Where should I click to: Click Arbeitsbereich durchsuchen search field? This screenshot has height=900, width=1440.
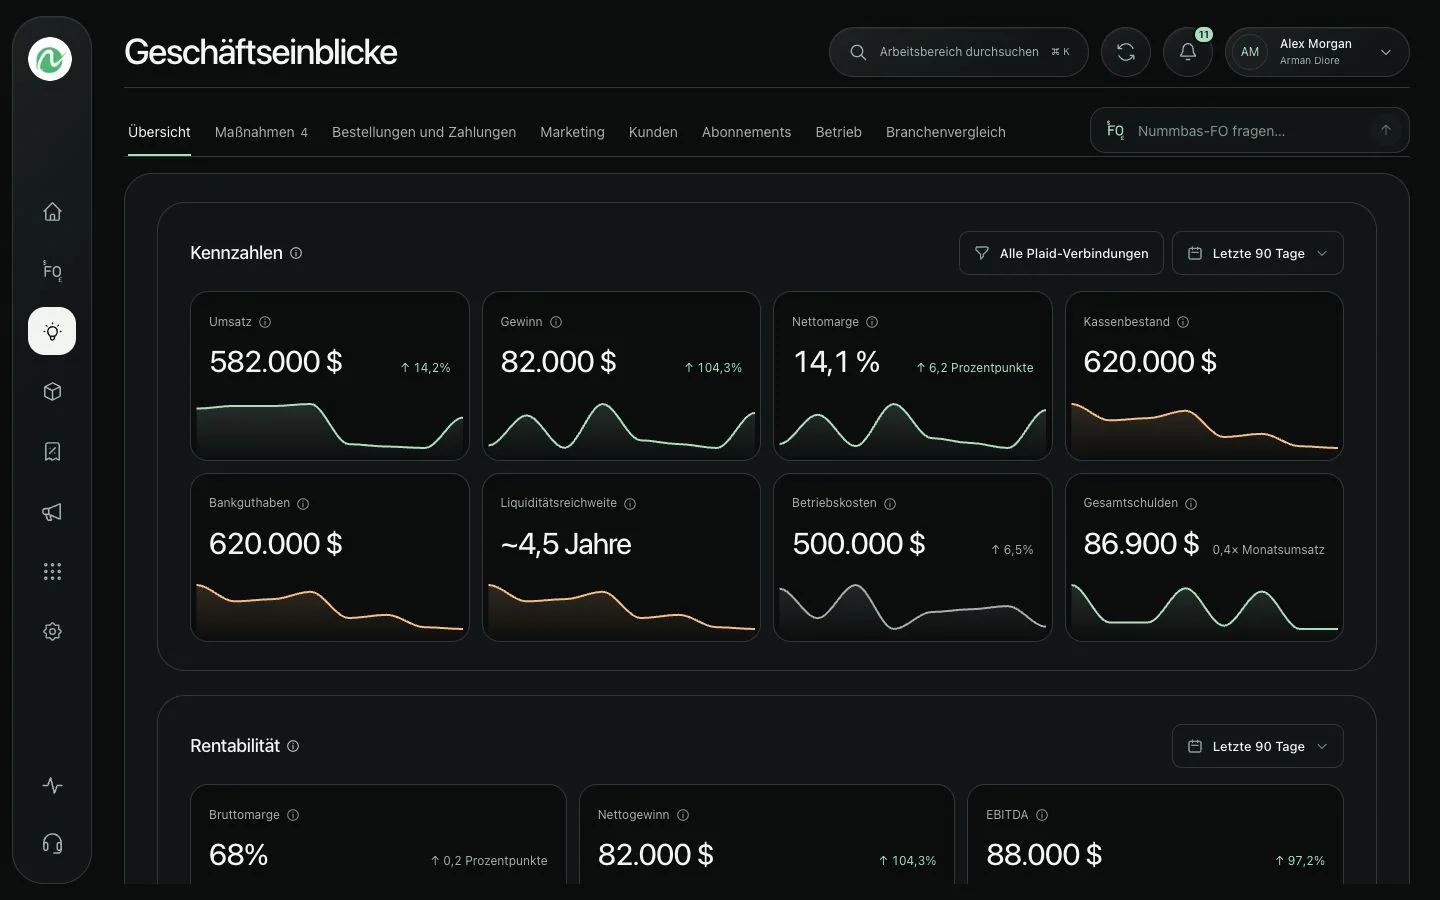coord(958,52)
